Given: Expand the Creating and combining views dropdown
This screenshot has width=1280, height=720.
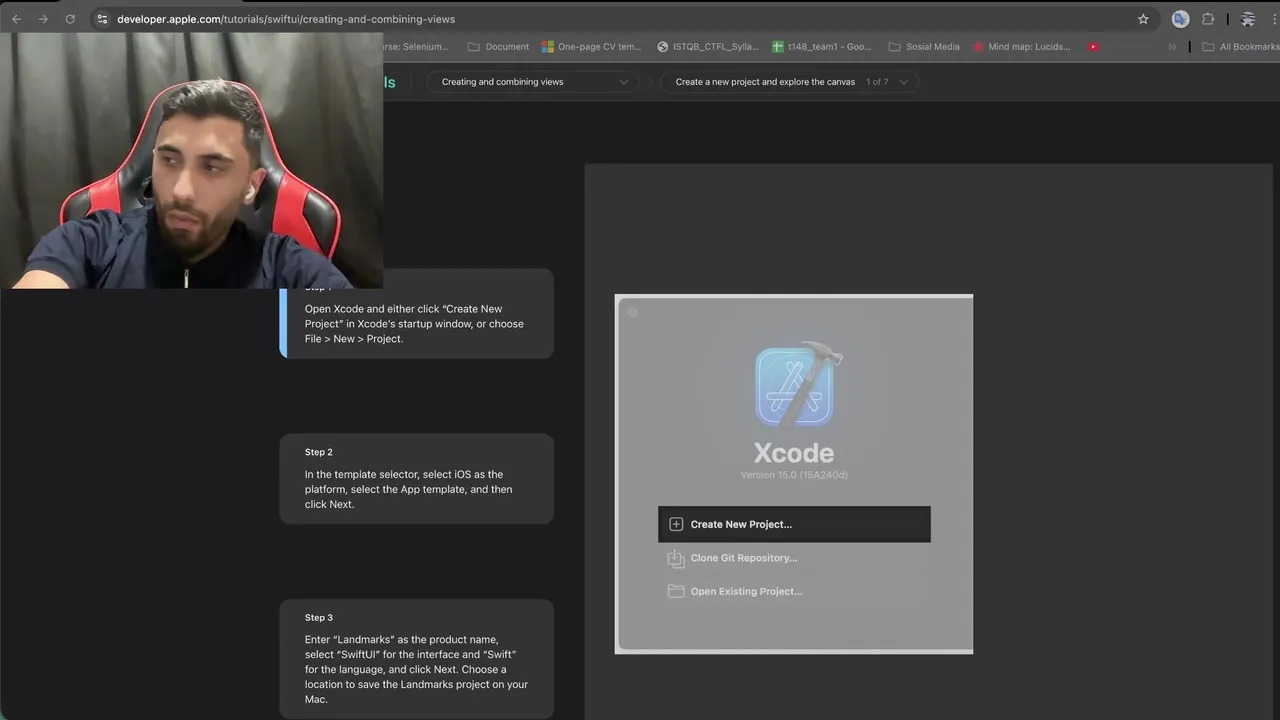Looking at the screenshot, I should tap(533, 82).
